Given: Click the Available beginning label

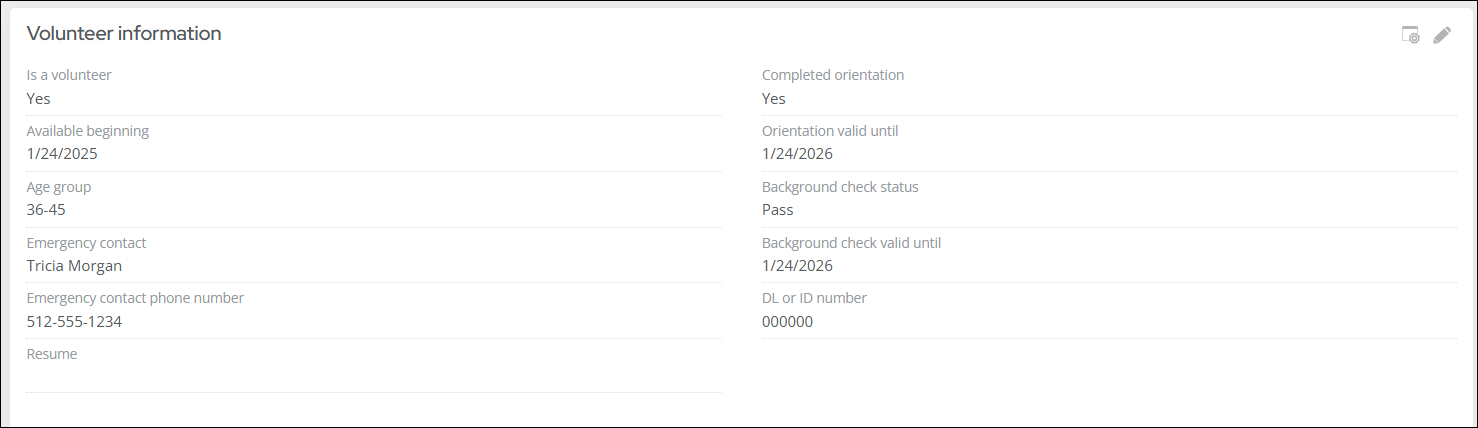Looking at the screenshot, I should [88, 131].
